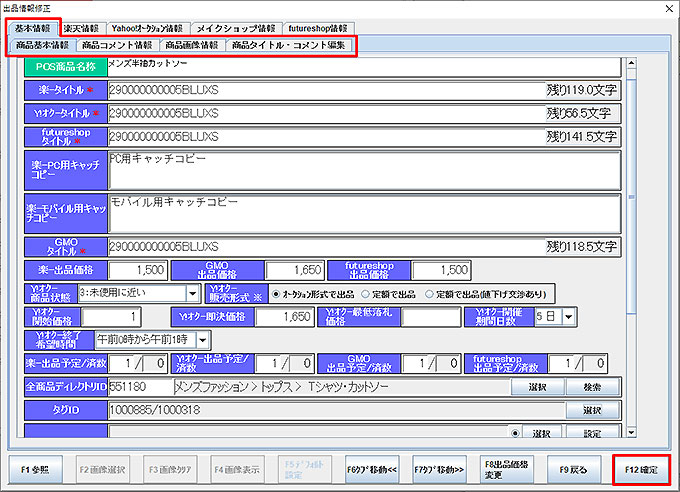Close the 出品情報修正 window
Screen dimensions: 680x492
point(667,7)
